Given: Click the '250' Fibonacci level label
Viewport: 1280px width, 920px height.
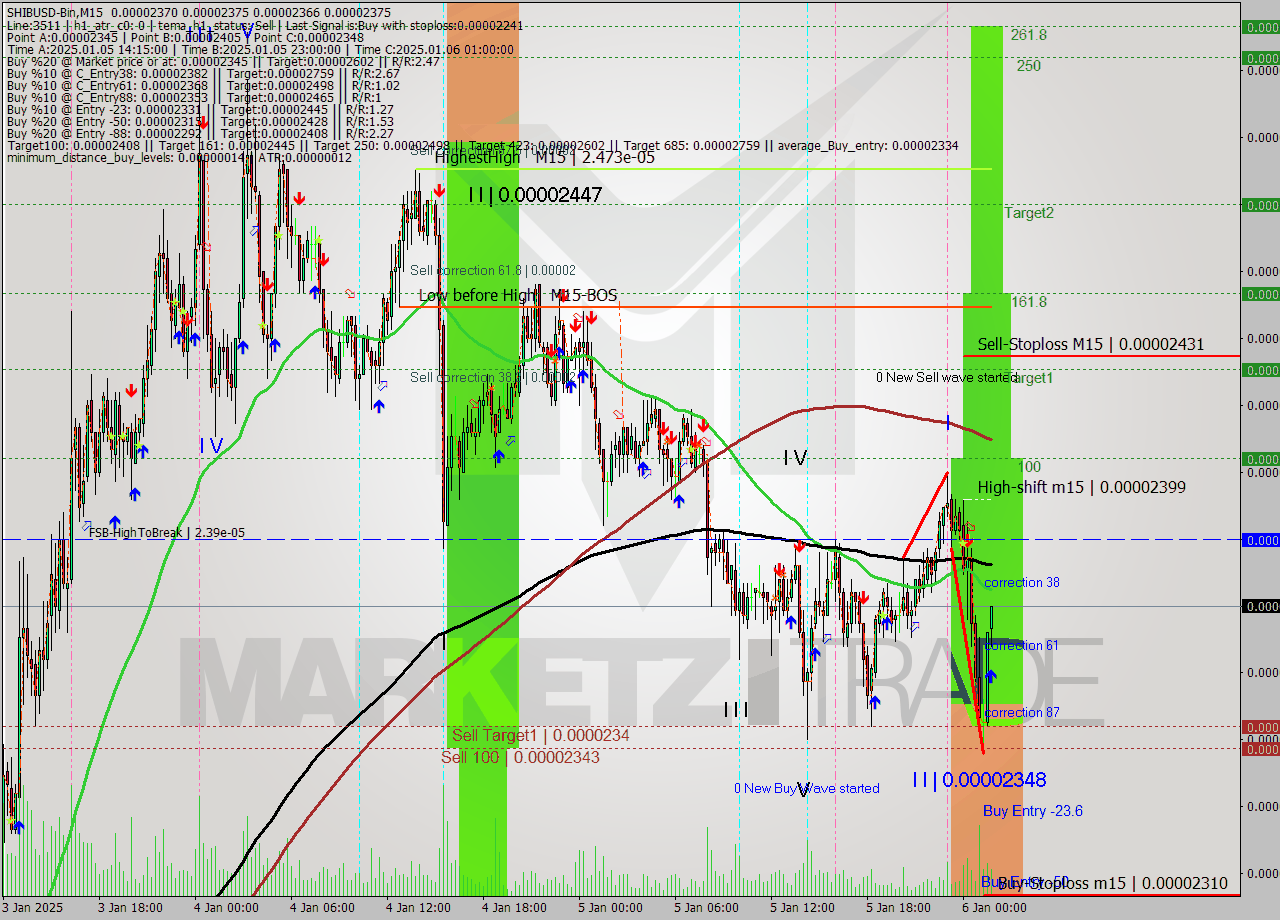Looking at the screenshot, I should point(1029,66).
